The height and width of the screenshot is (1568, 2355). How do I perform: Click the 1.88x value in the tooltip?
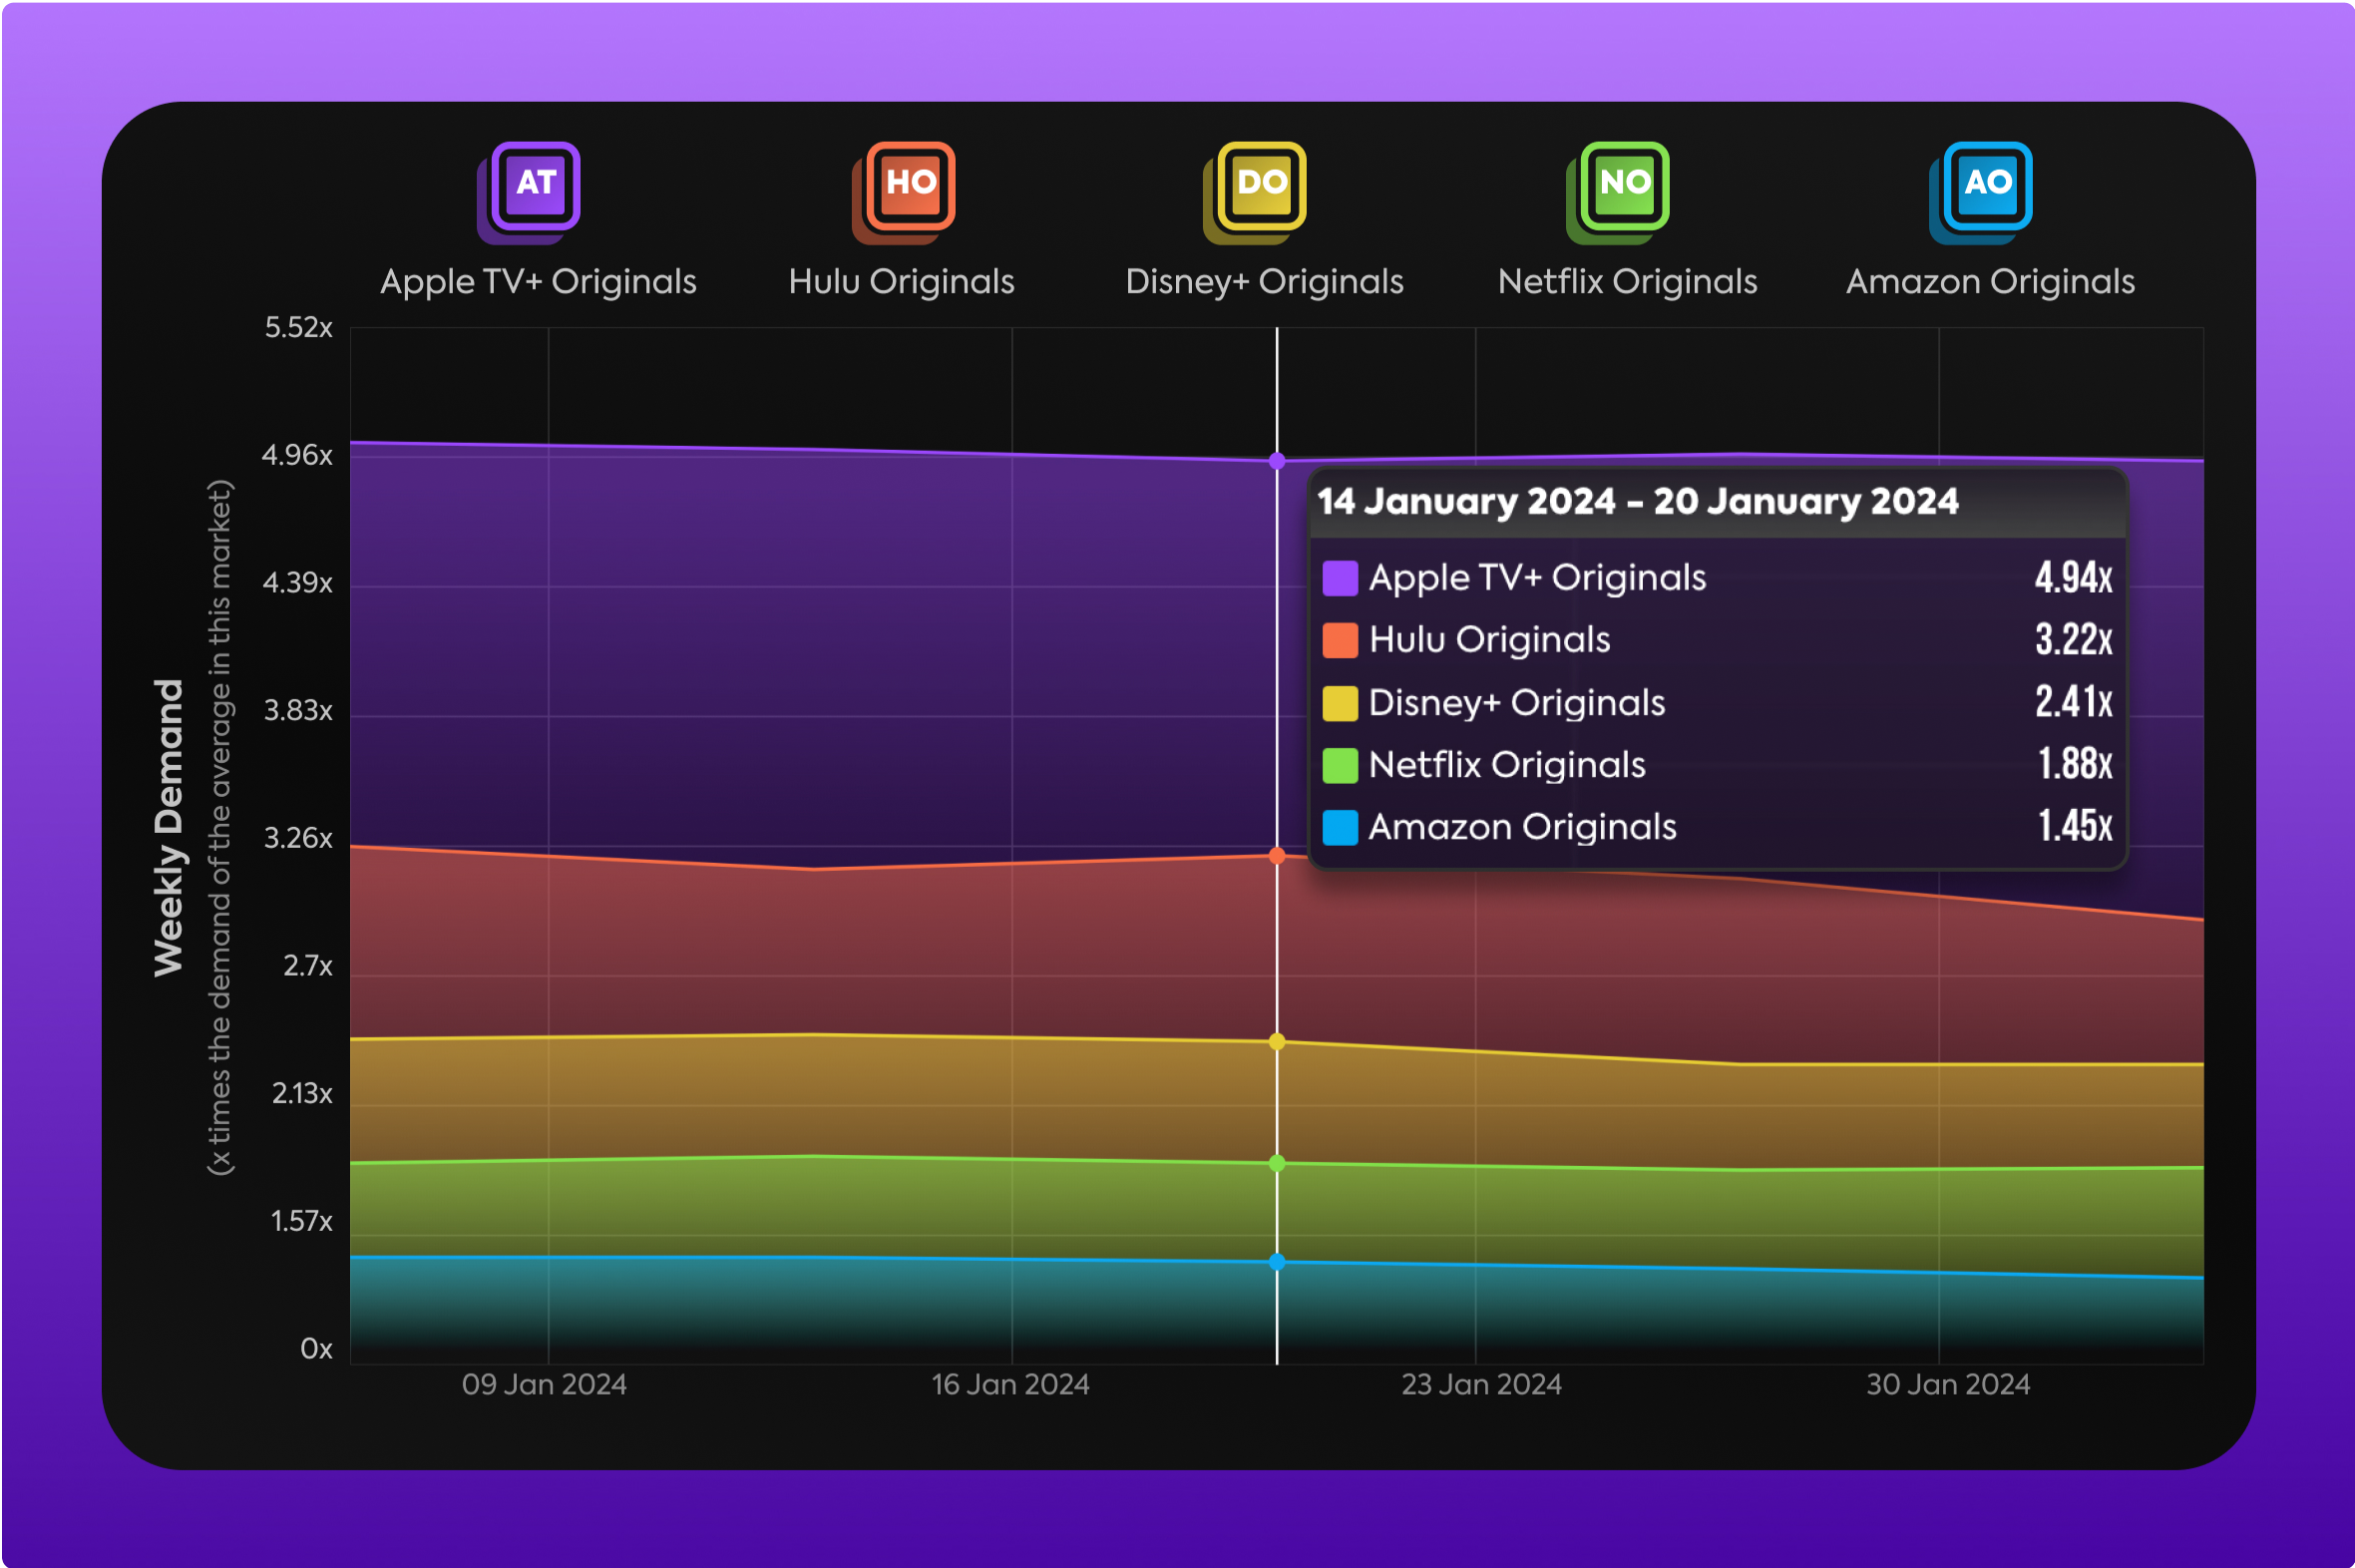[x=2075, y=765]
